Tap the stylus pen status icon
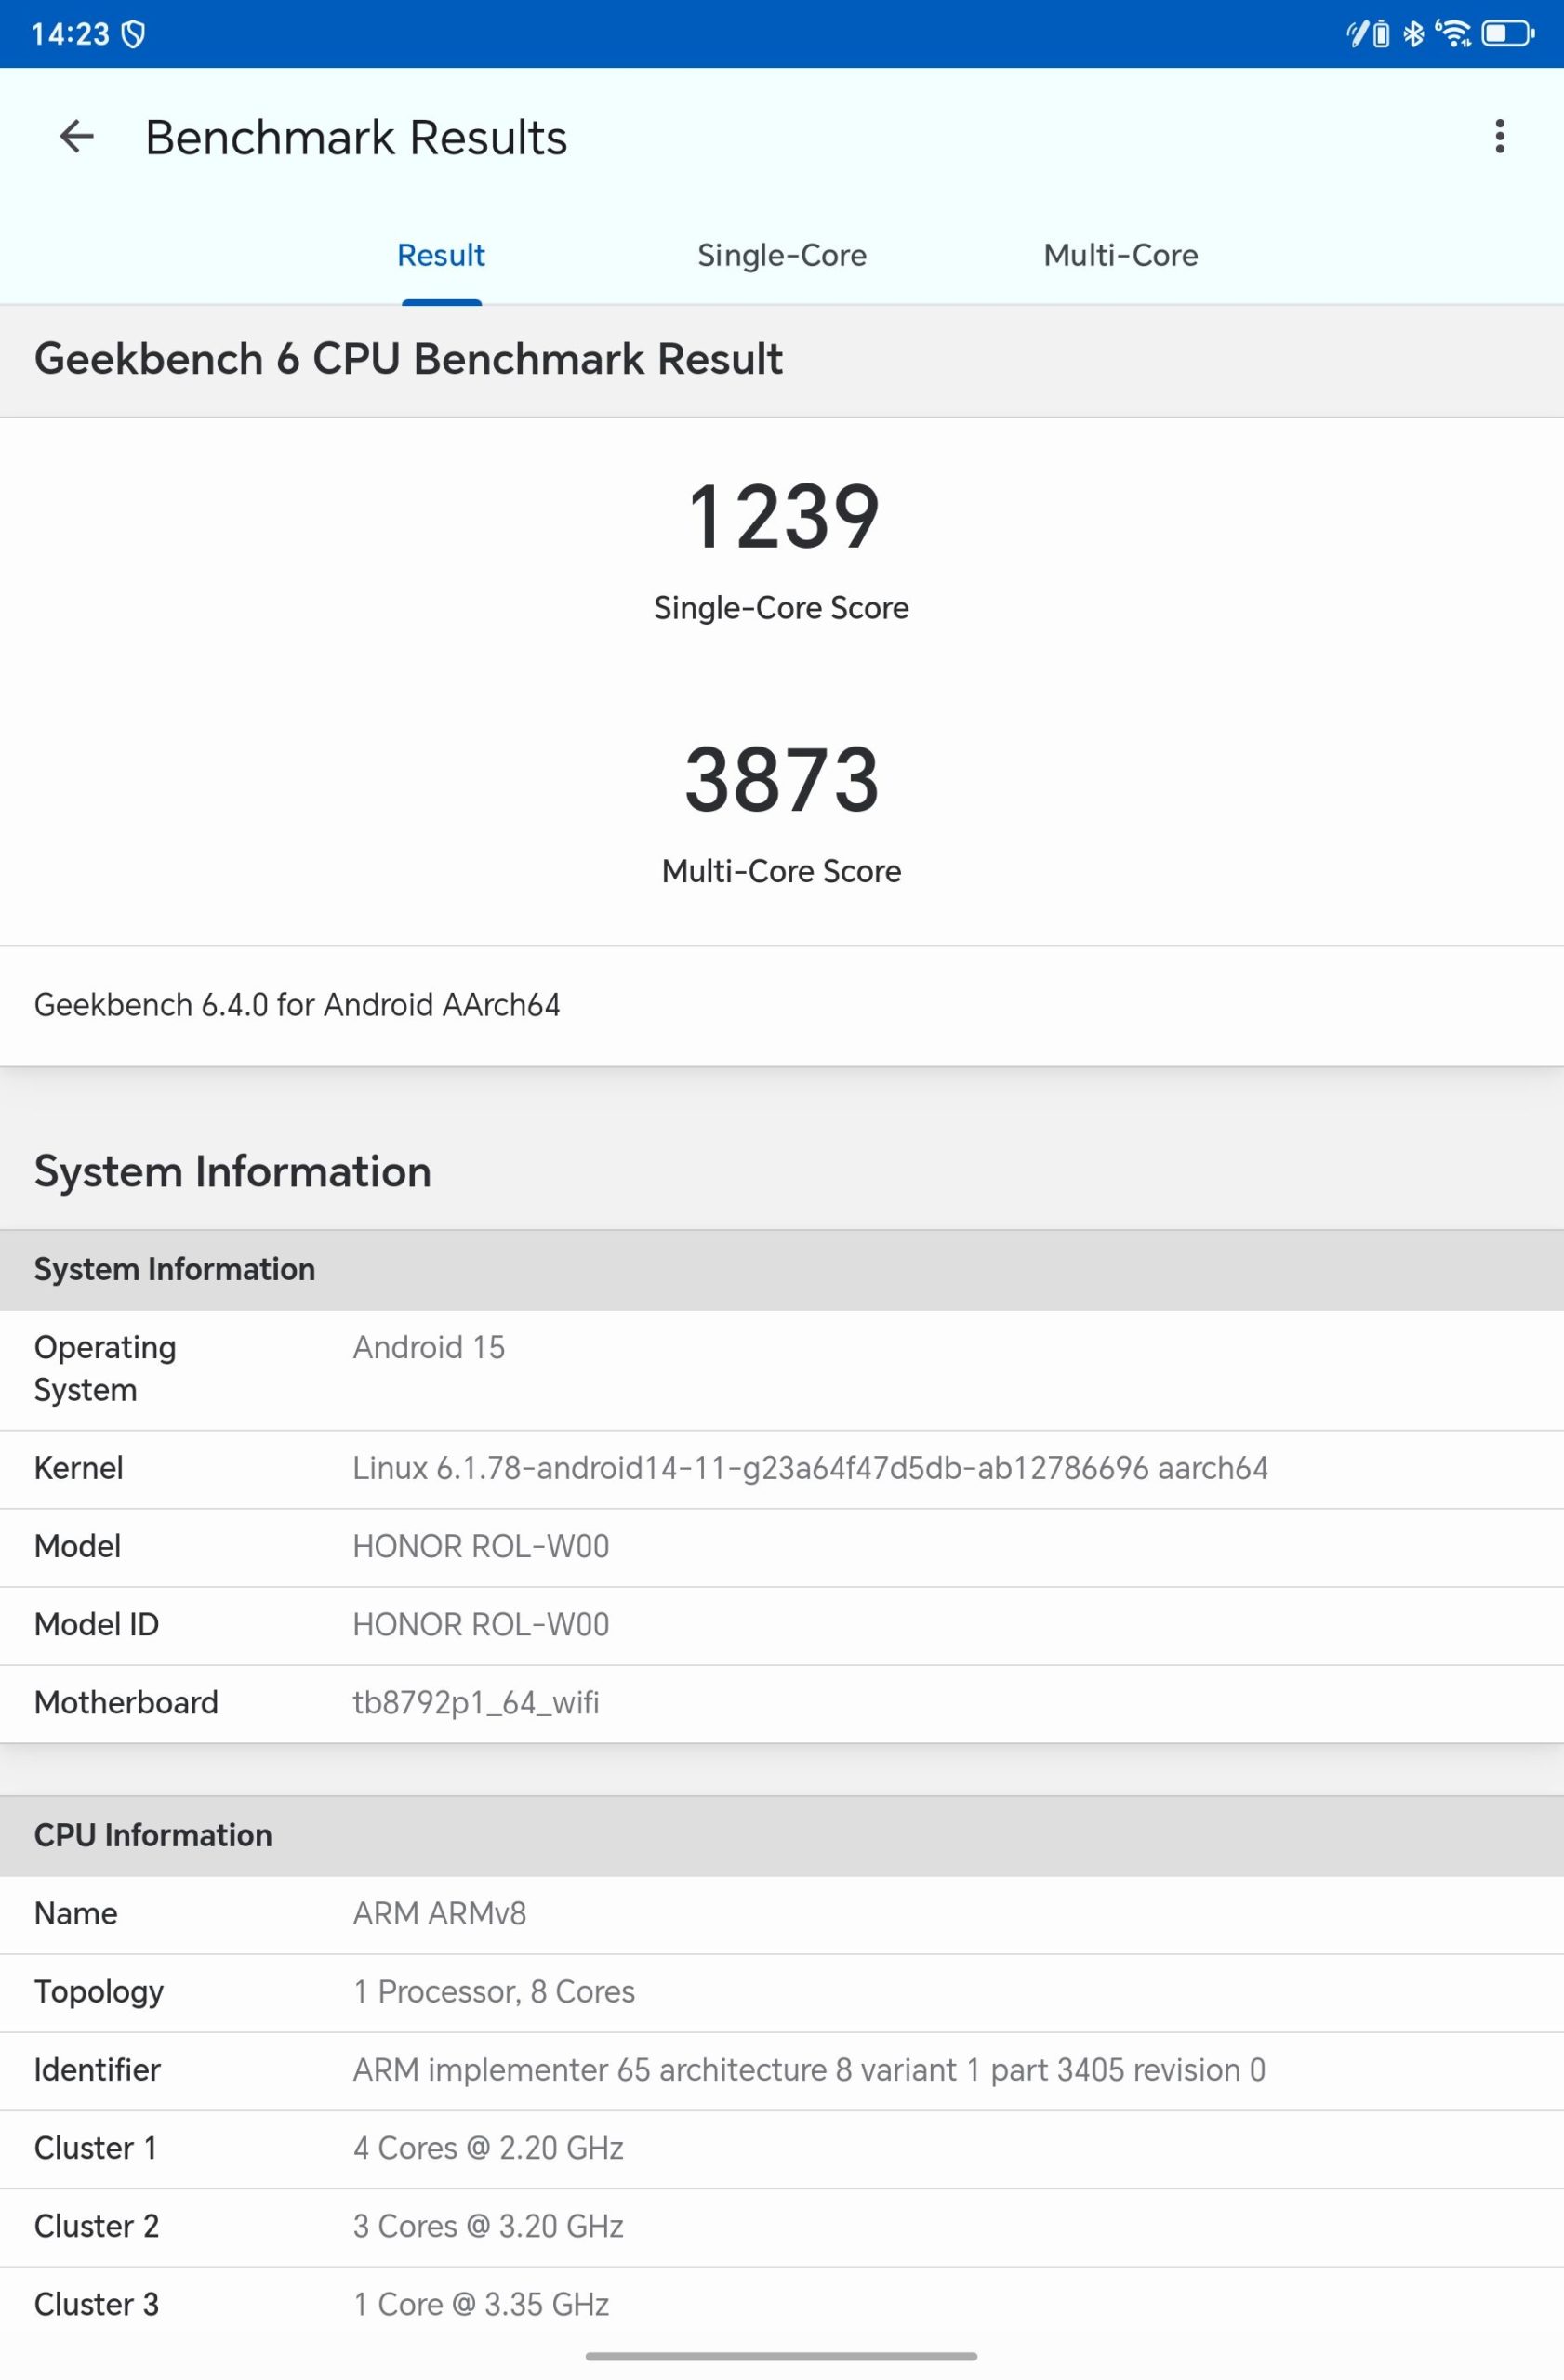The width and height of the screenshot is (1564, 2380). coord(1356,34)
